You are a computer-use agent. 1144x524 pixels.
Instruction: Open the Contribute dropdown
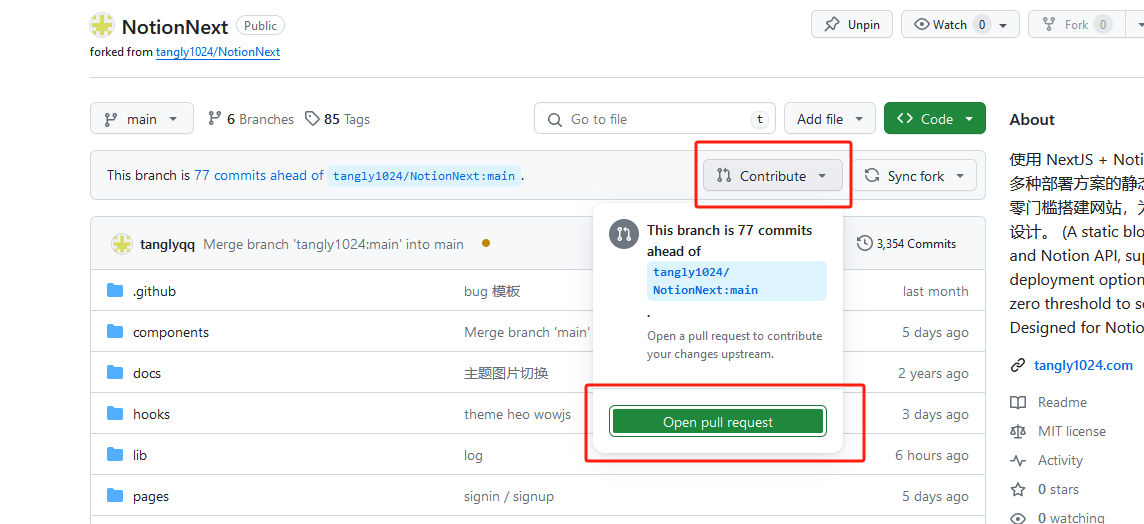(773, 176)
